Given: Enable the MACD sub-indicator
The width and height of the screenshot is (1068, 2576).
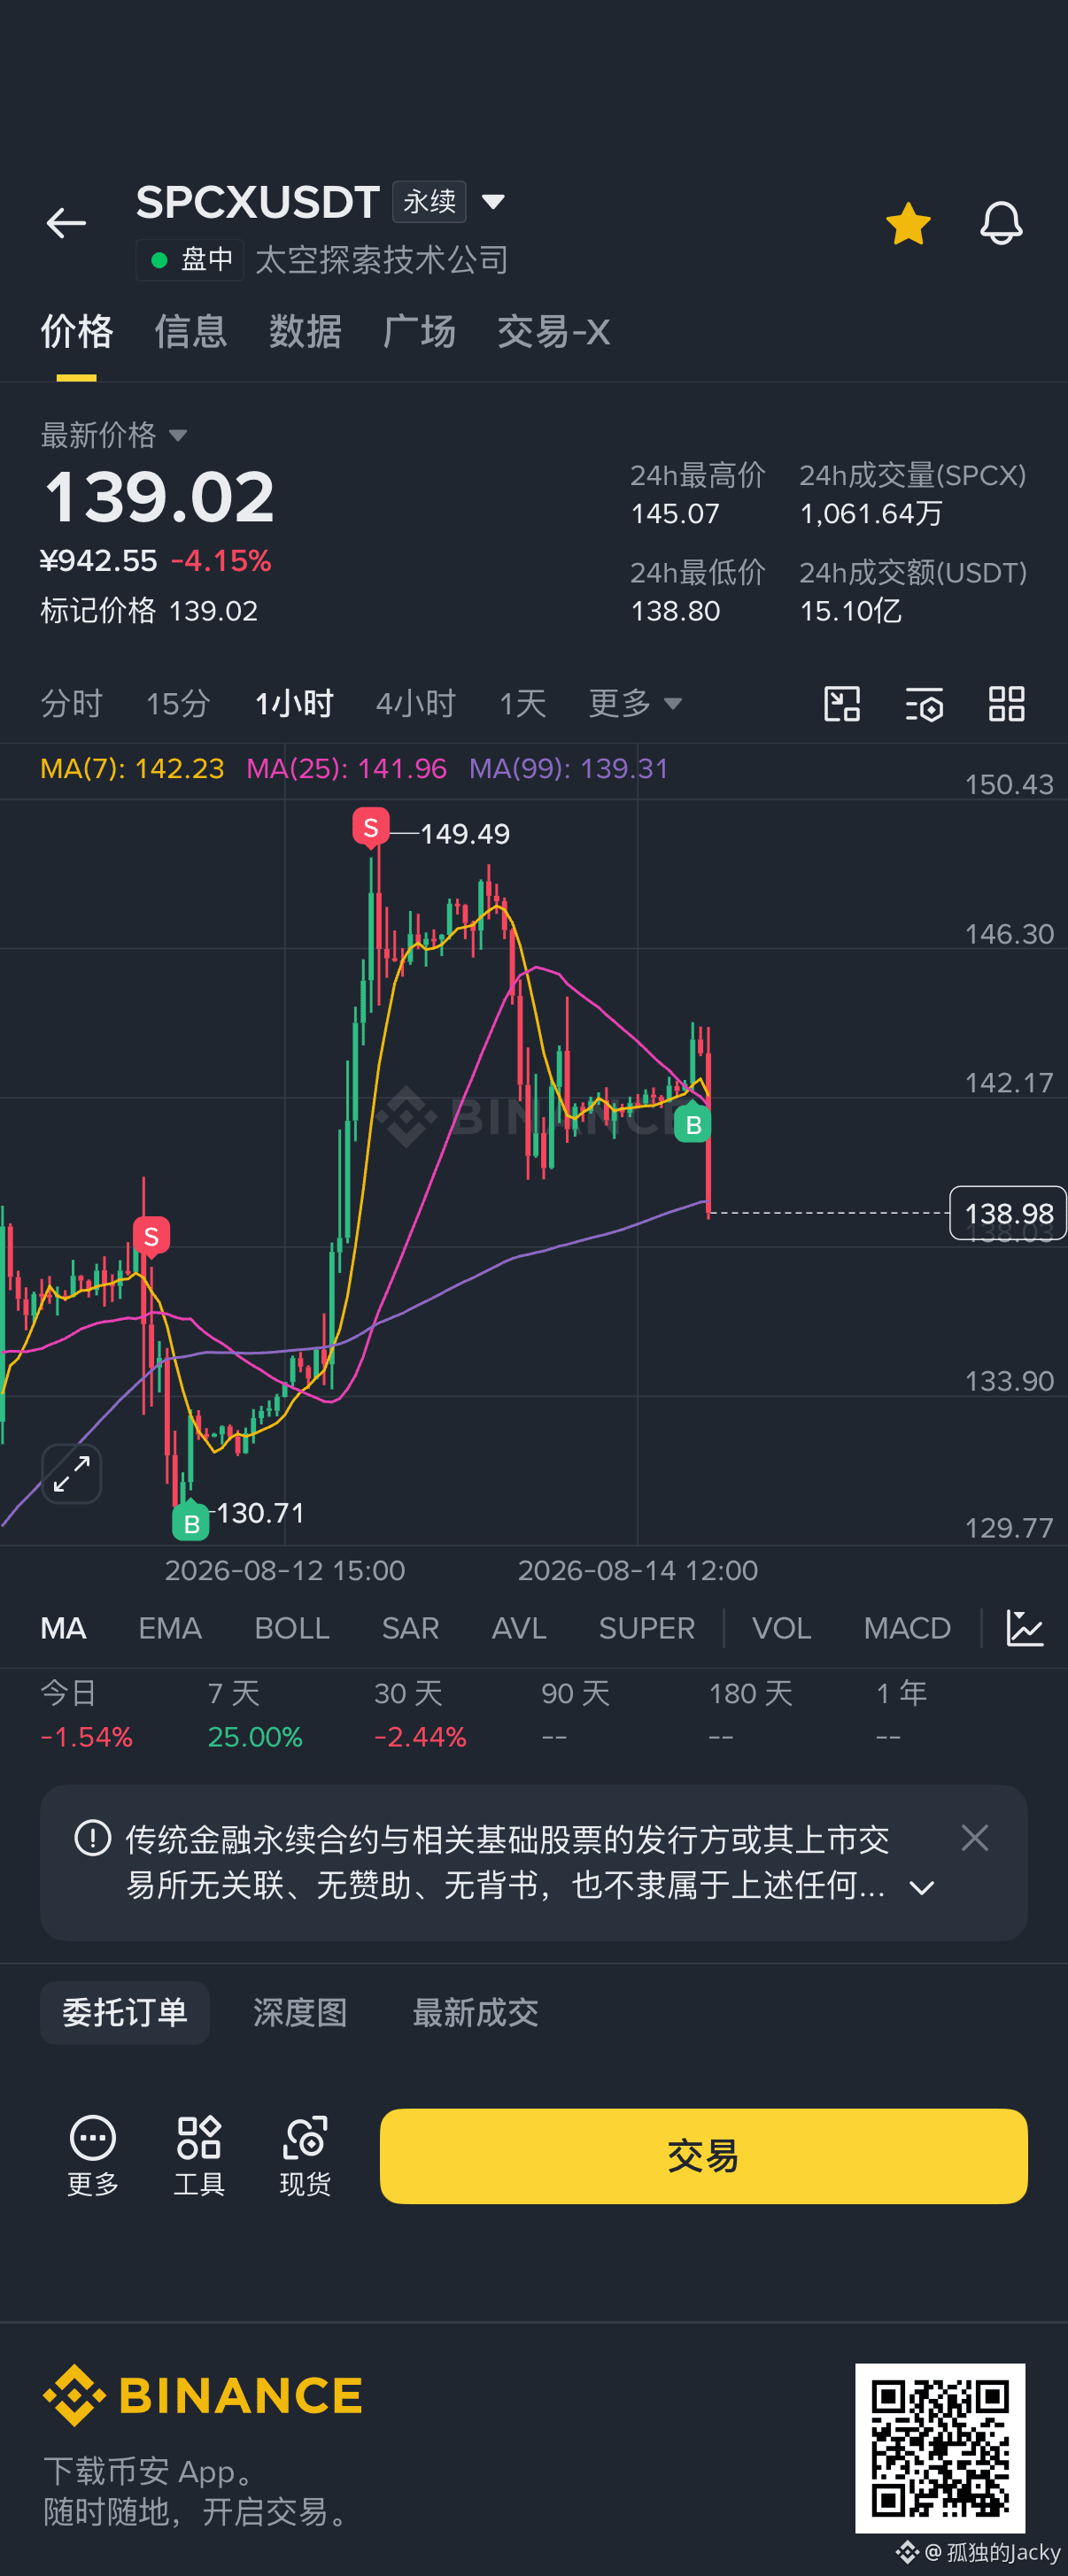Looking at the screenshot, I should (907, 1628).
